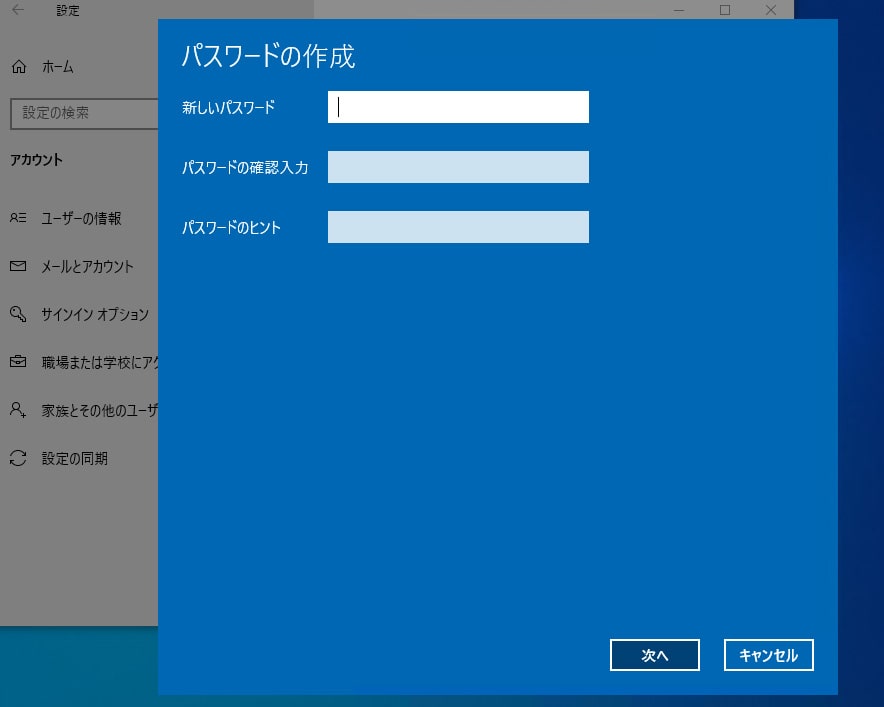Click the home icon beside ホーム
884x707 pixels.
19,67
